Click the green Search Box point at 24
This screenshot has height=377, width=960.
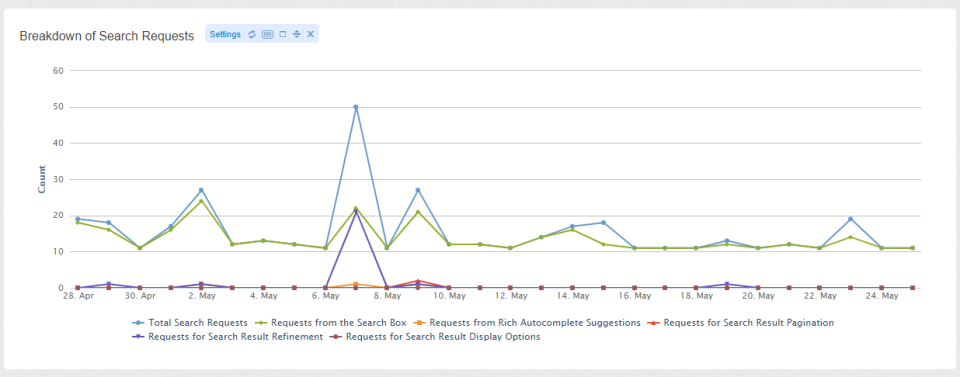click(x=201, y=201)
